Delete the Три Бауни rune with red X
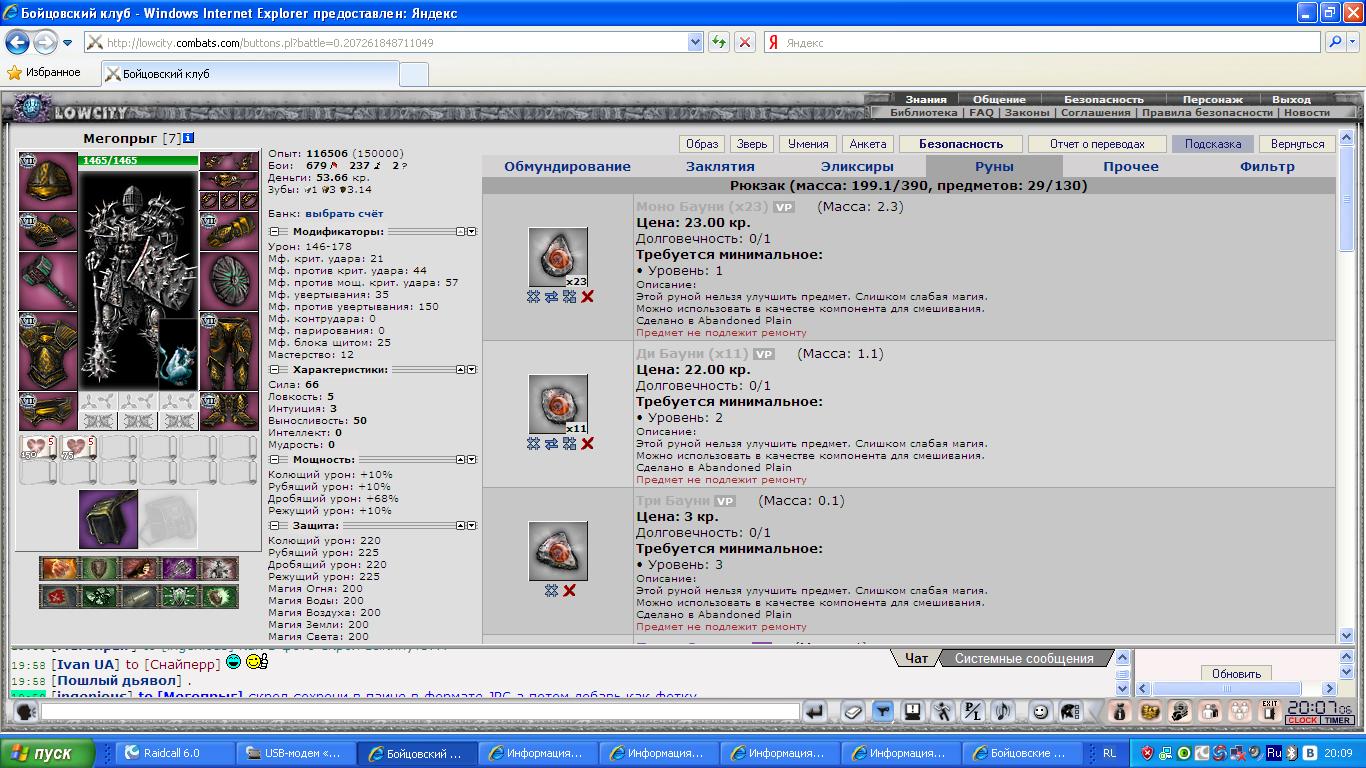The width and height of the screenshot is (1366, 768). coord(569,591)
